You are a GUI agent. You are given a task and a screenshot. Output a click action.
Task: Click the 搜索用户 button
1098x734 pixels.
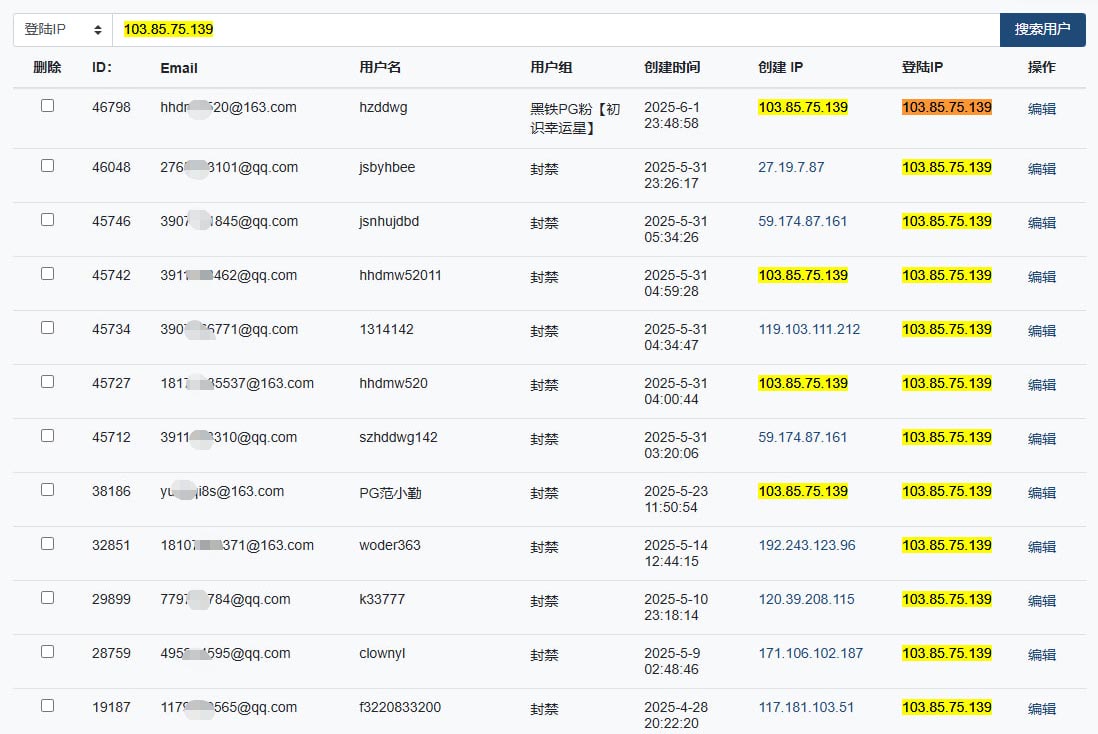tap(1042, 29)
